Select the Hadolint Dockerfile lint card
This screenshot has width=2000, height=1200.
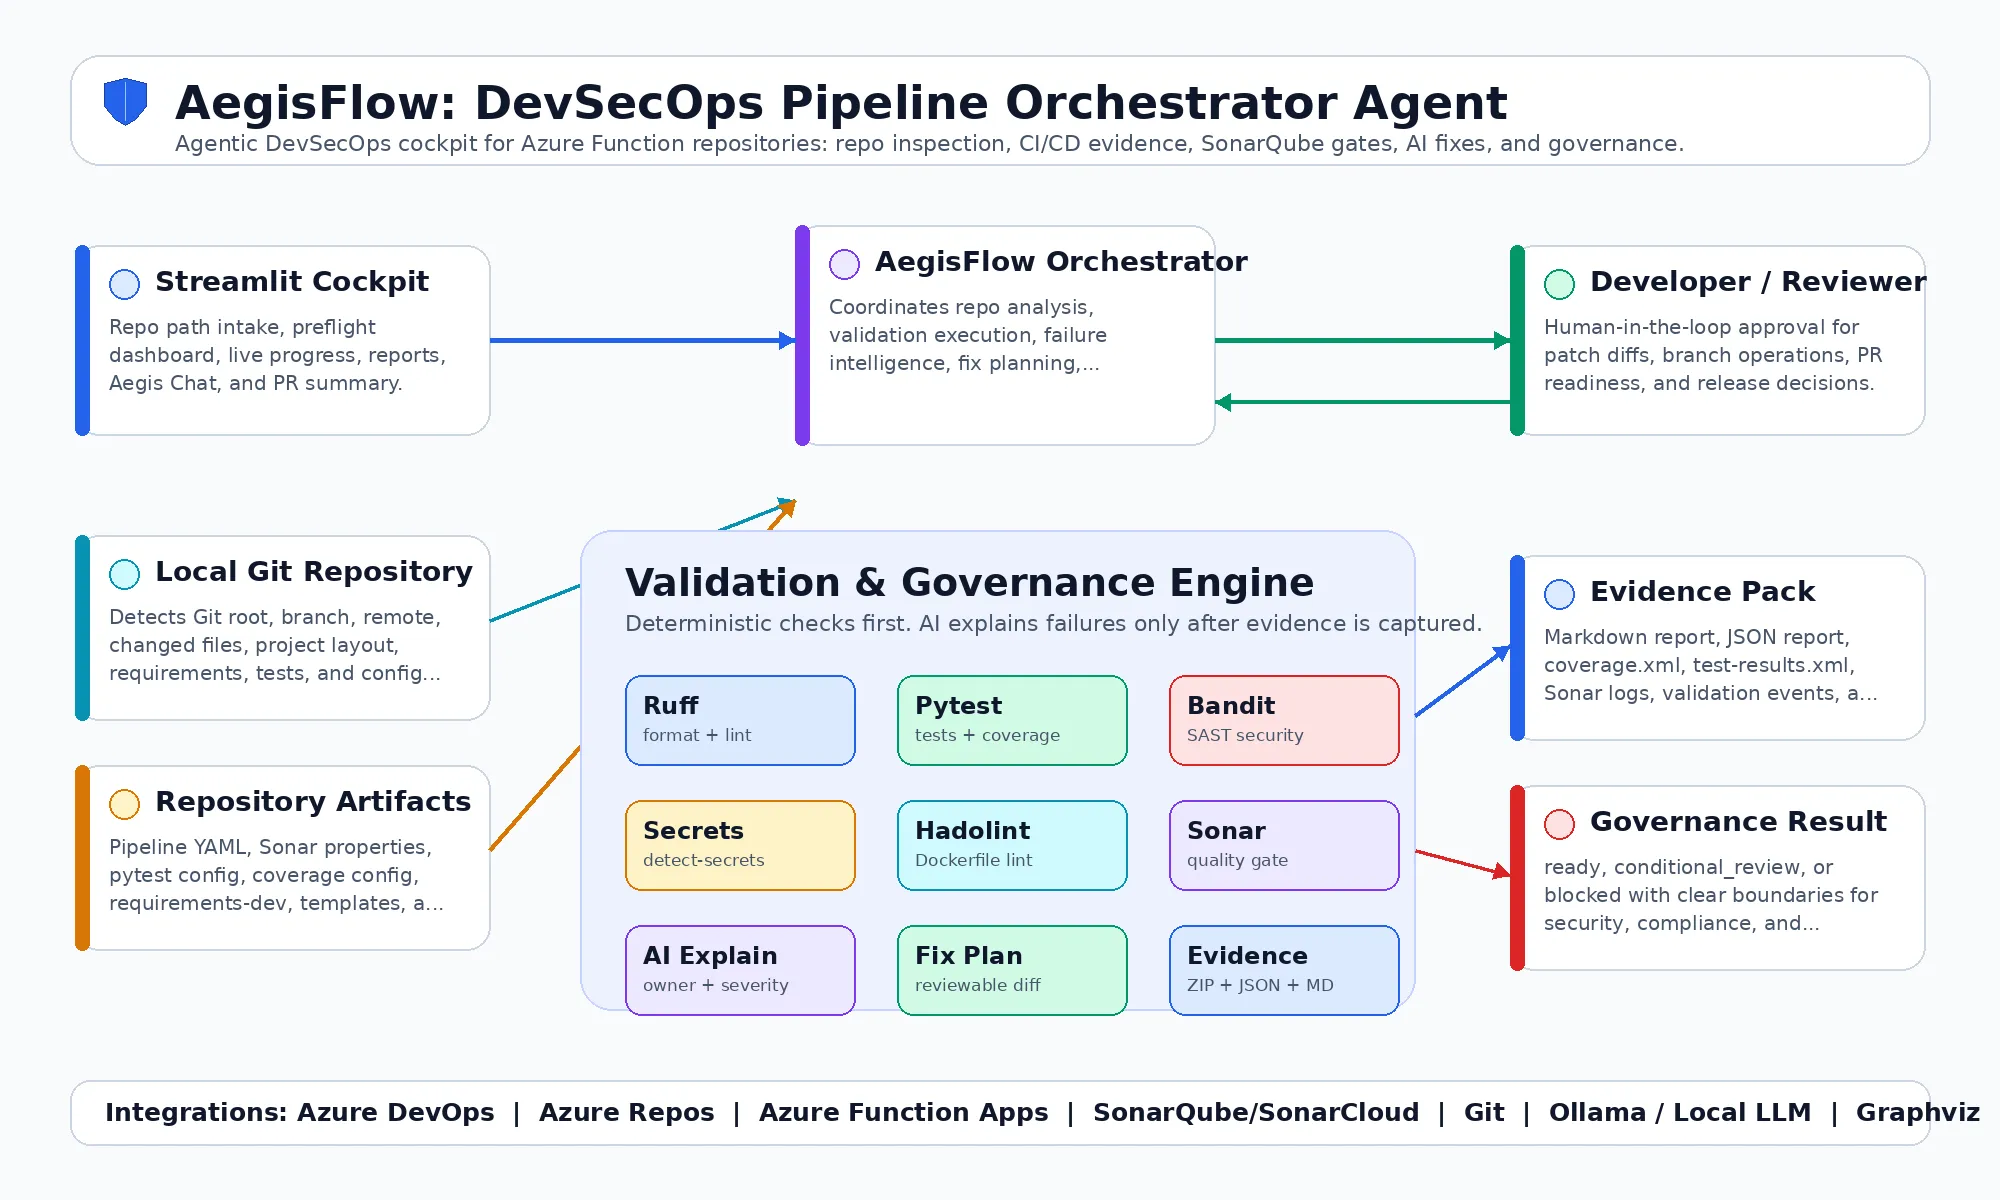click(1012, 845)
